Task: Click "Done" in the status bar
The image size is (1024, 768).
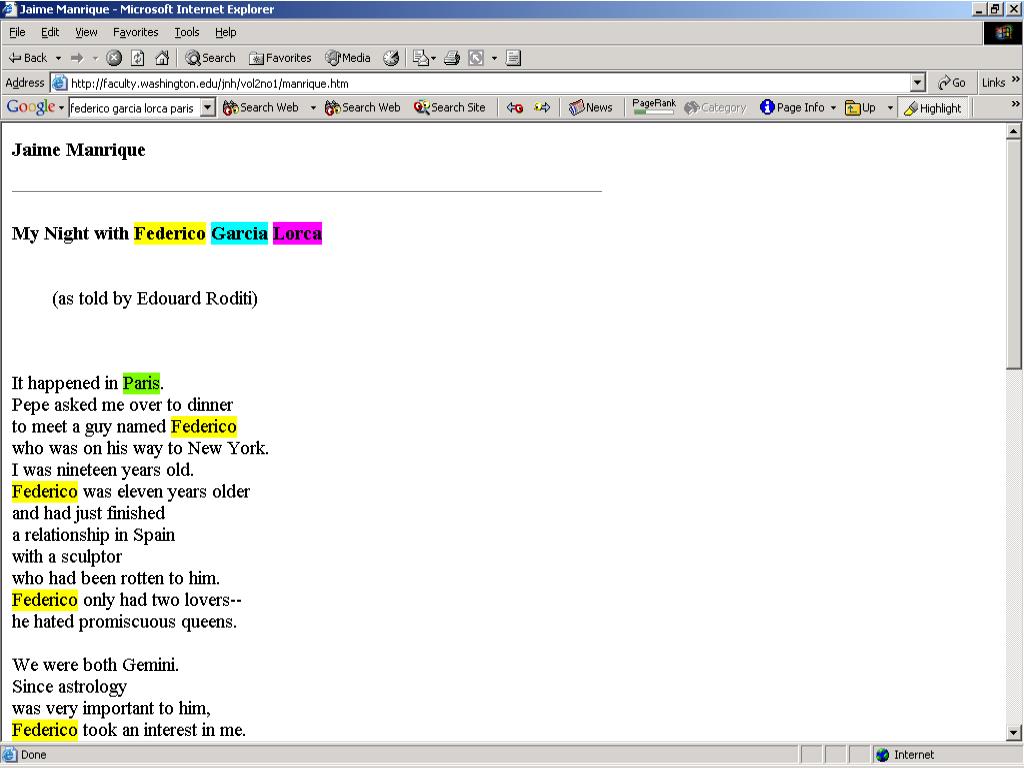Action: coord(33,755)
